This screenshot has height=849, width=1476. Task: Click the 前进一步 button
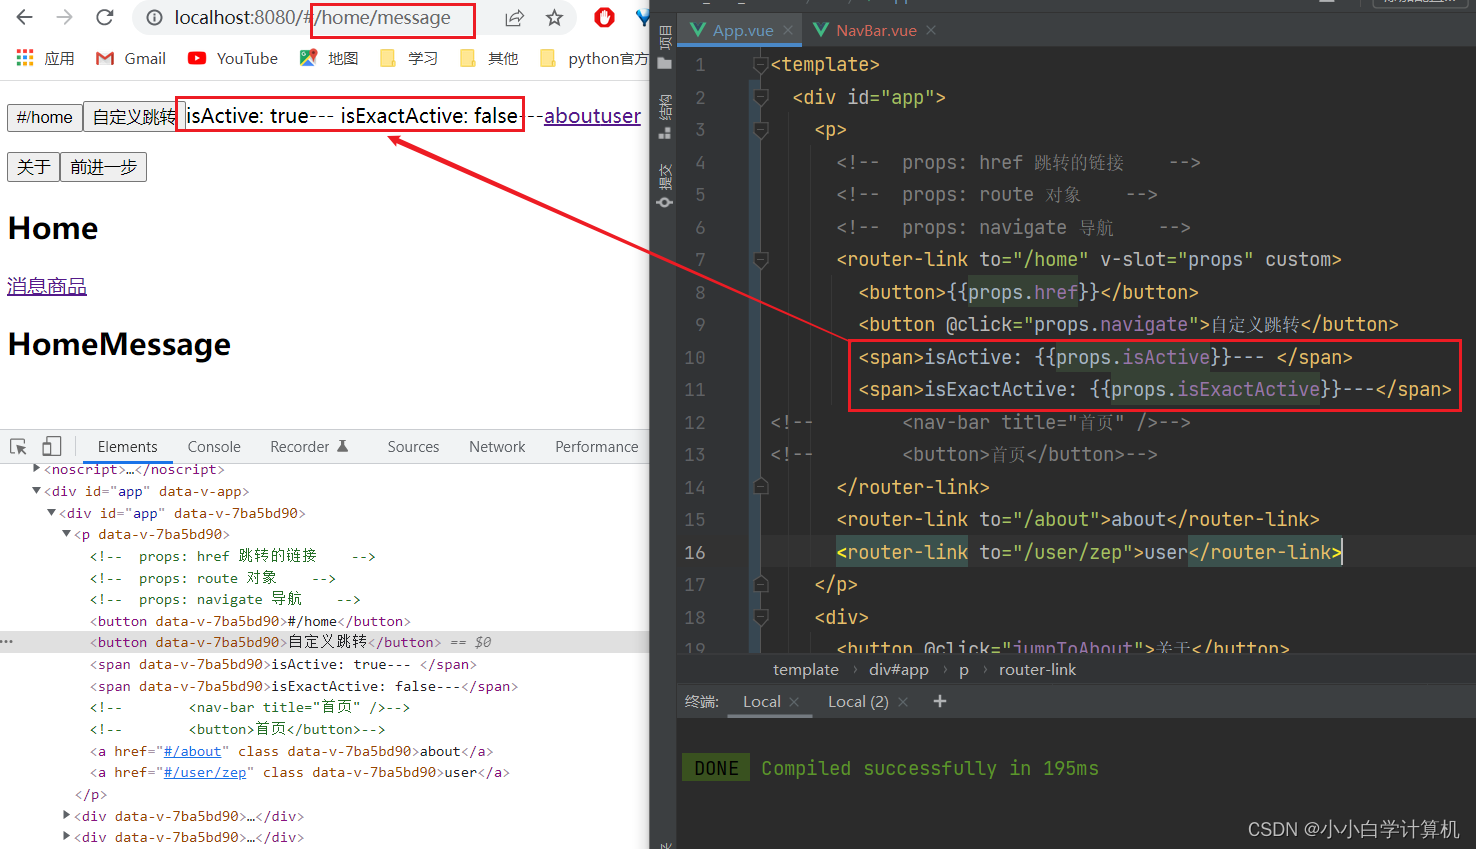click(x=103, y=167)
